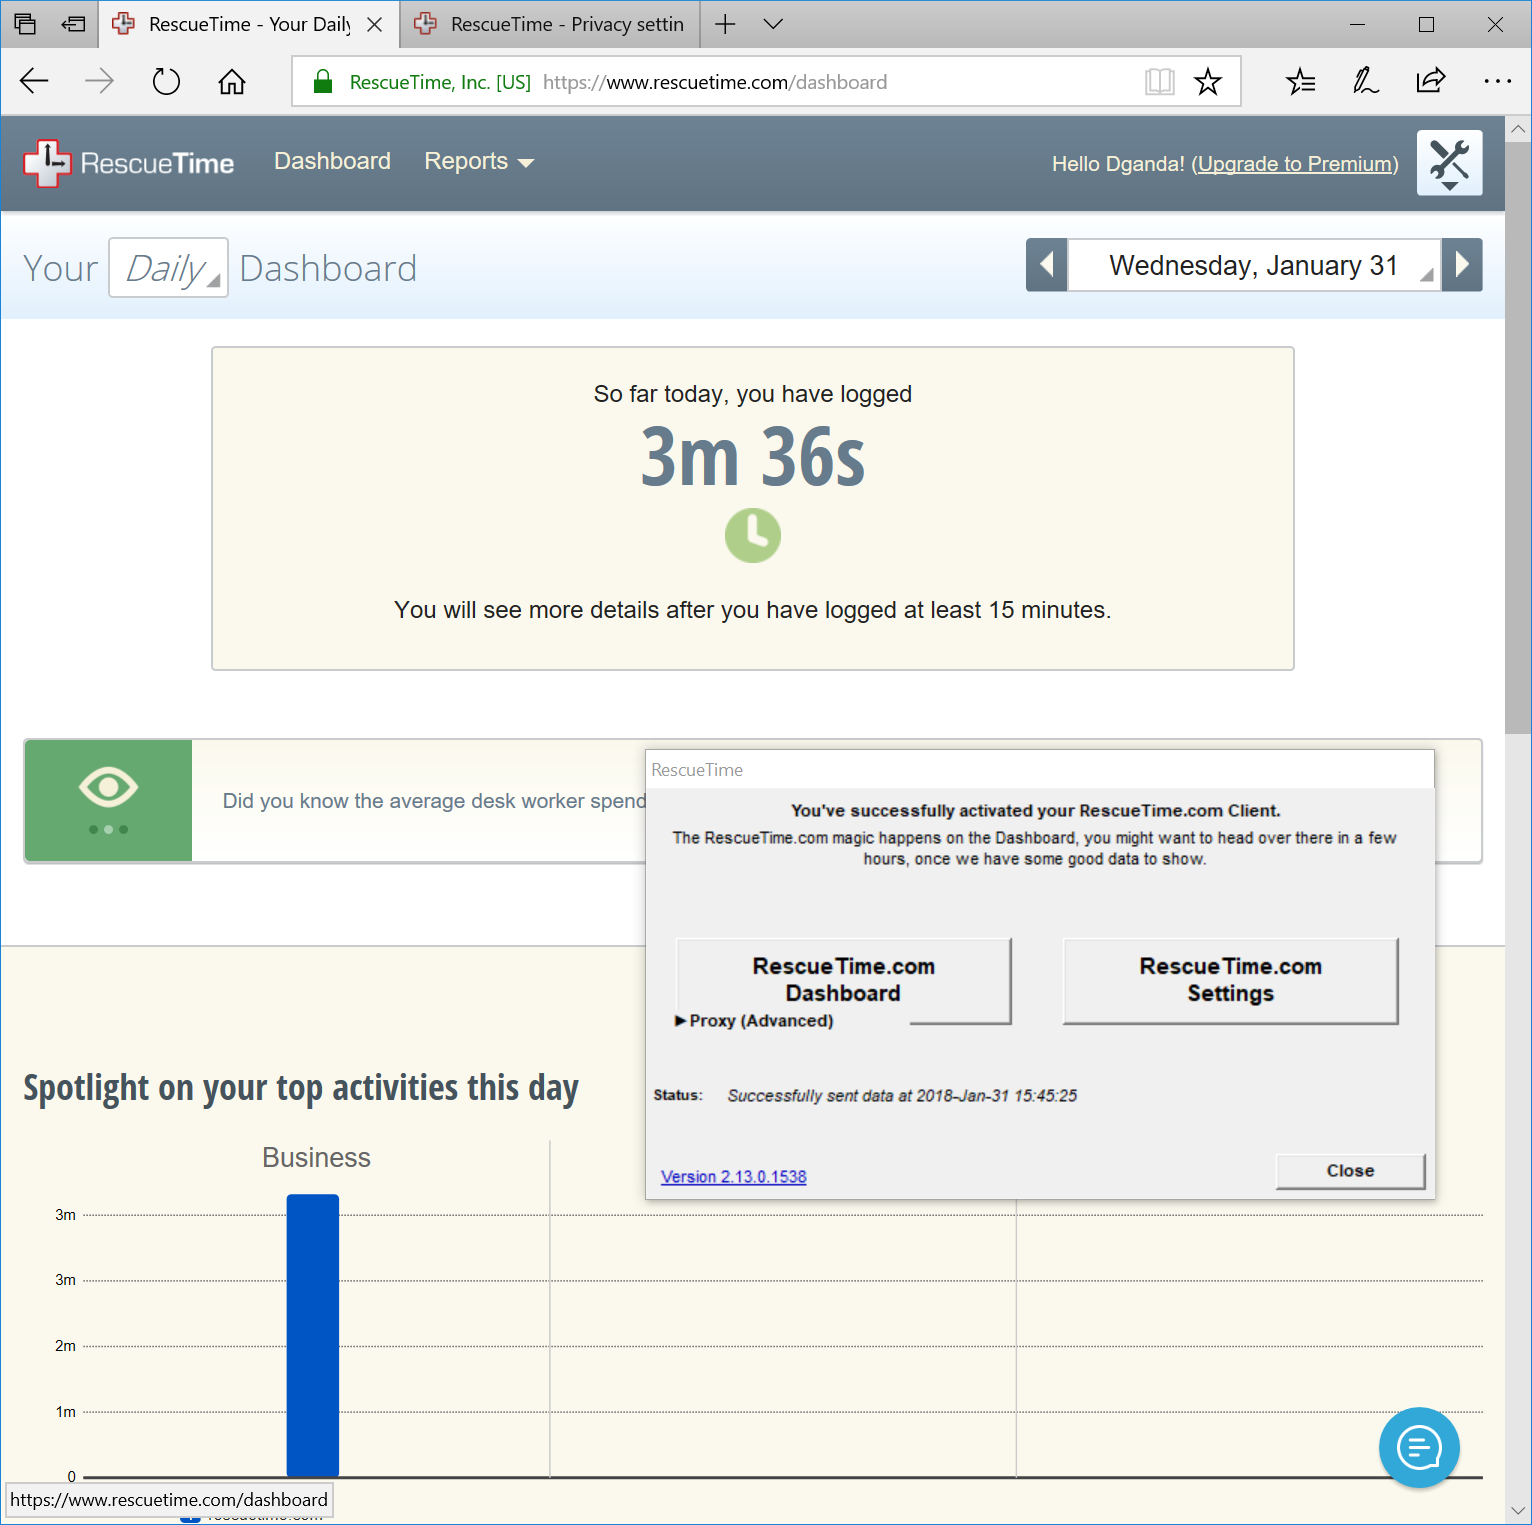Screen dimensions: 1532x1525
Task: Go to previous day arrow
Action: pos(1047,265)
